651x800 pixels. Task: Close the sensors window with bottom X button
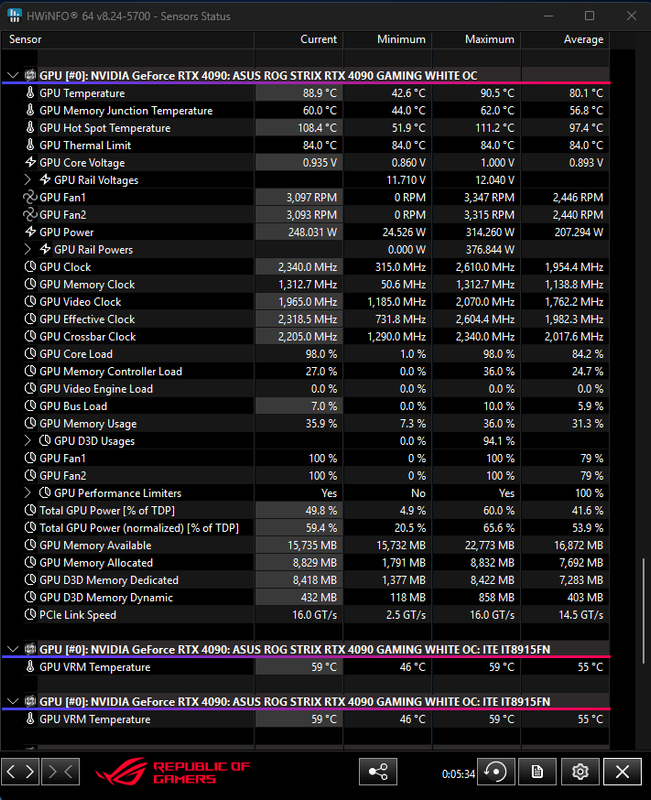(622, 771)
